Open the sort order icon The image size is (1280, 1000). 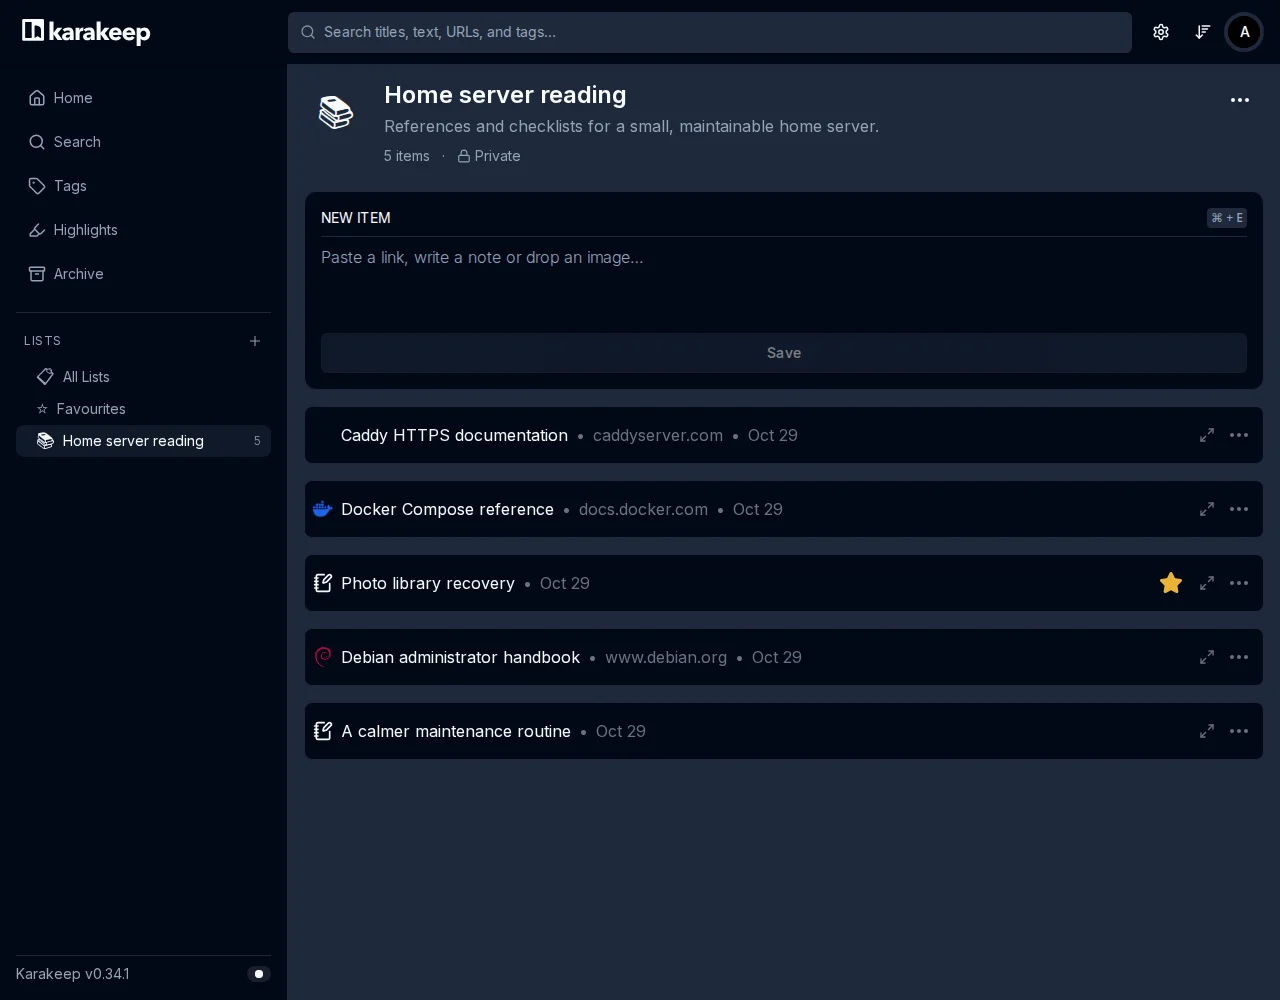(x=1203, y=32)
